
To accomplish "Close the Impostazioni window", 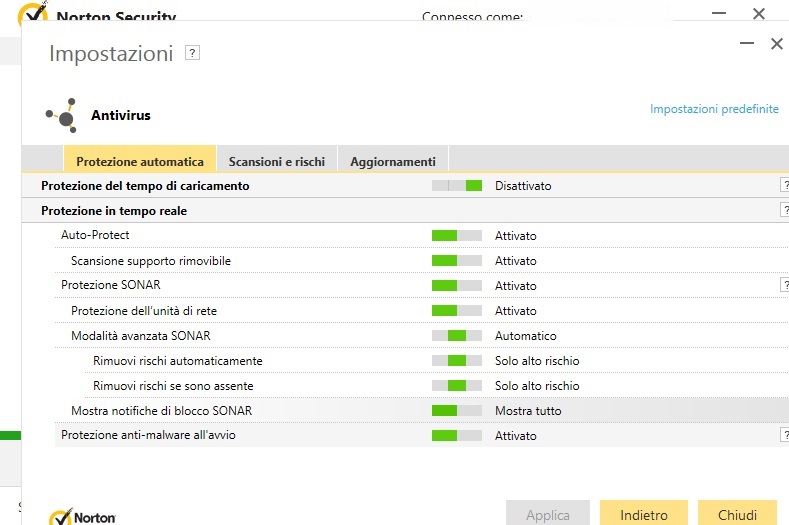I will pyautogui.click(x=776, y=44).
